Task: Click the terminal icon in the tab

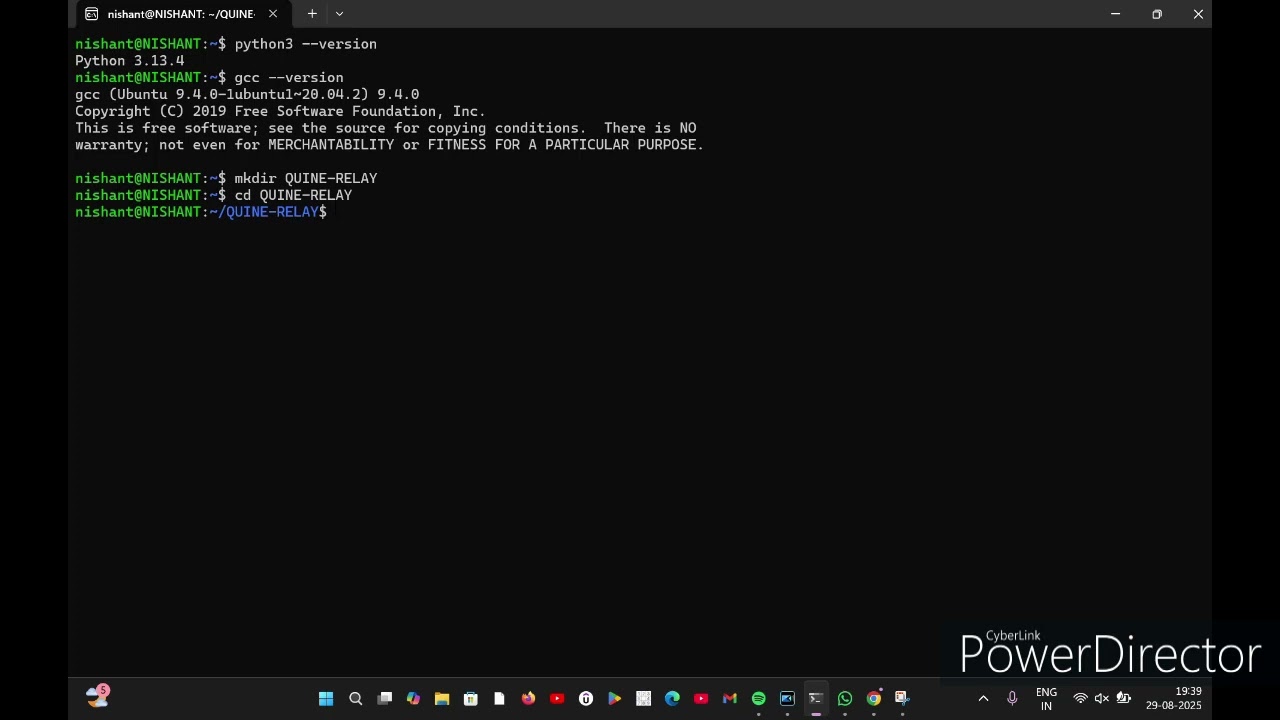Action: click(91, 14)
